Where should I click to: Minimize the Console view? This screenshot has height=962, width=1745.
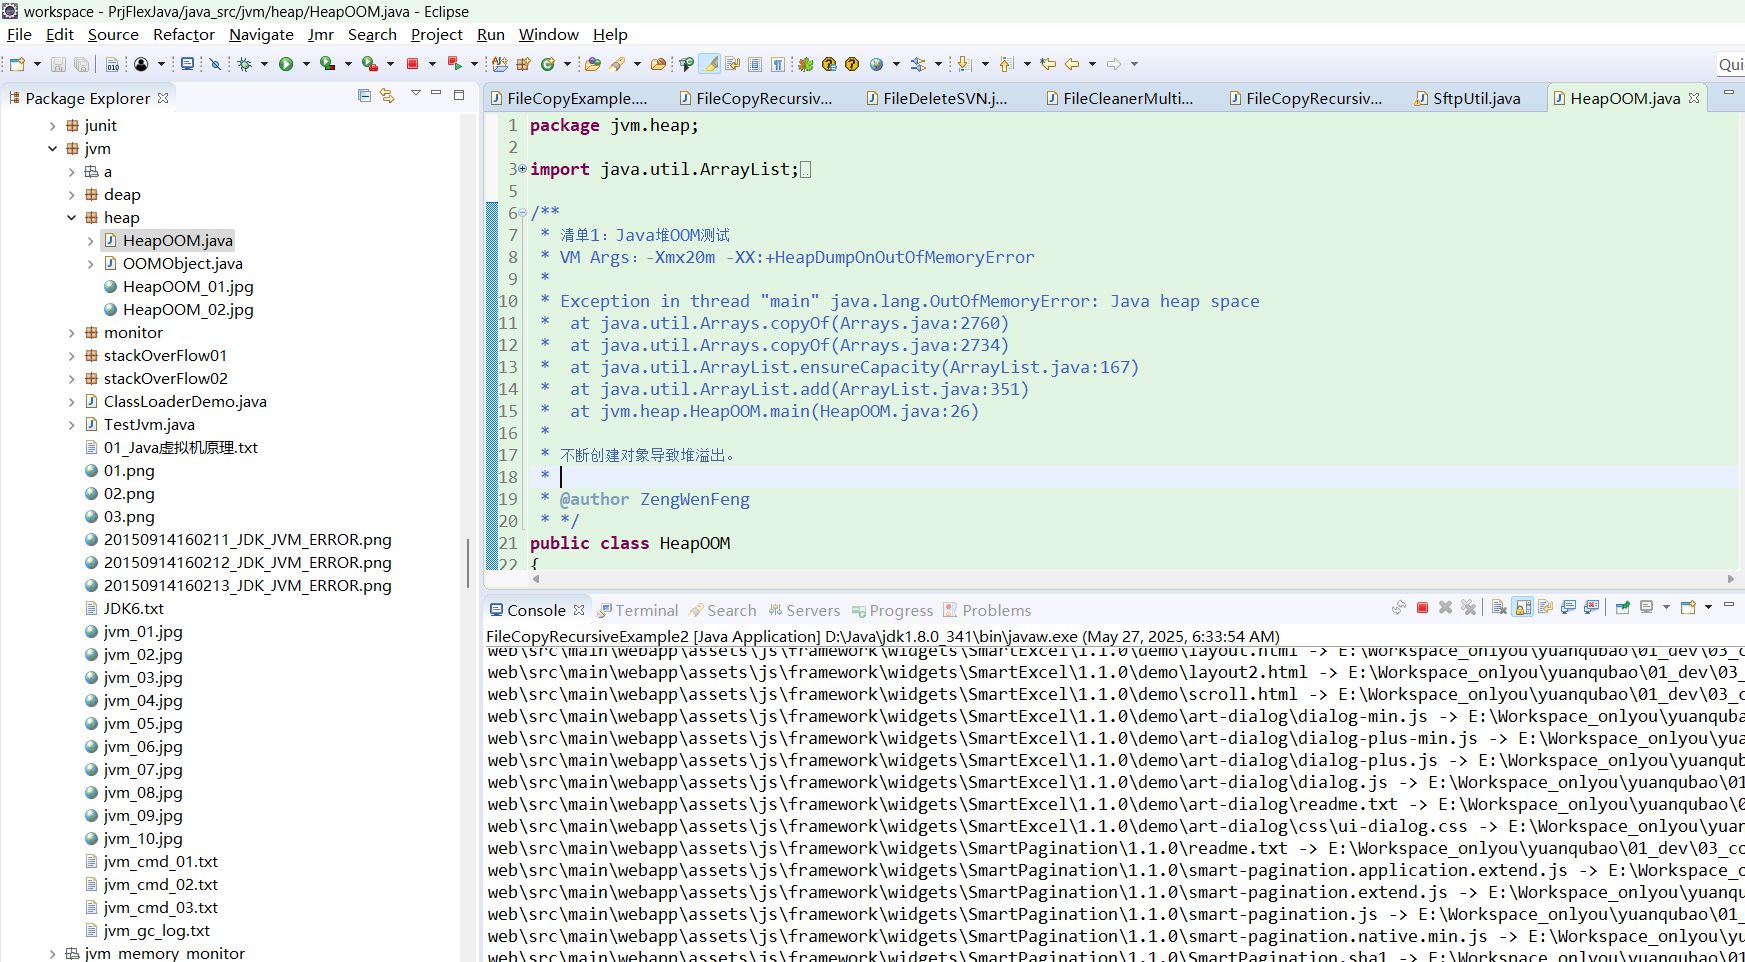click(x=1729, y=606)
